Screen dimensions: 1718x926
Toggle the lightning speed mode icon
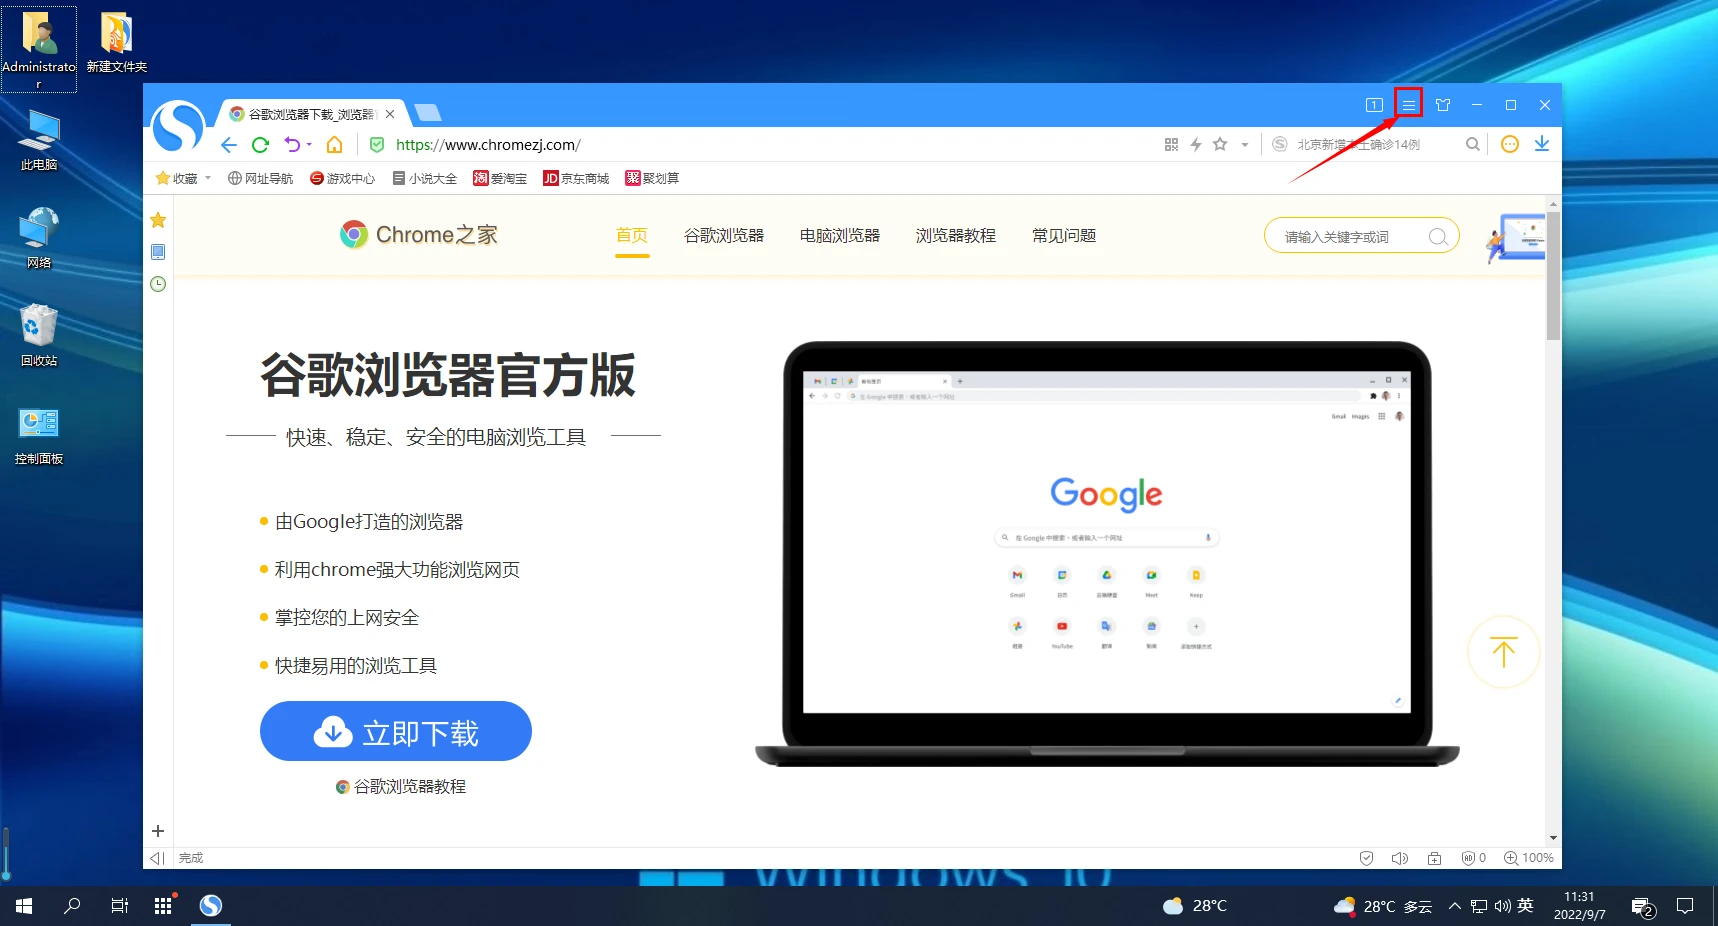pyautogui.click(x=1196, y=145)
